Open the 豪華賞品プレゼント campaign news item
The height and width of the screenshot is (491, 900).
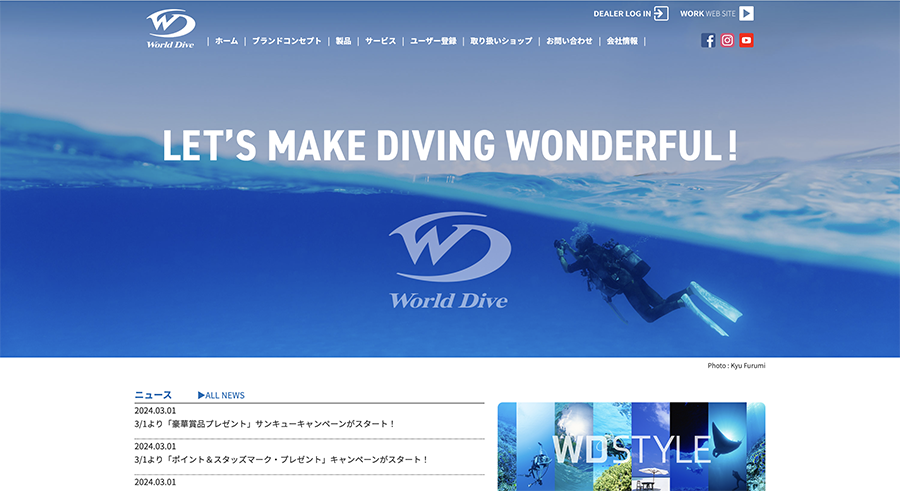tap(265, 424)
